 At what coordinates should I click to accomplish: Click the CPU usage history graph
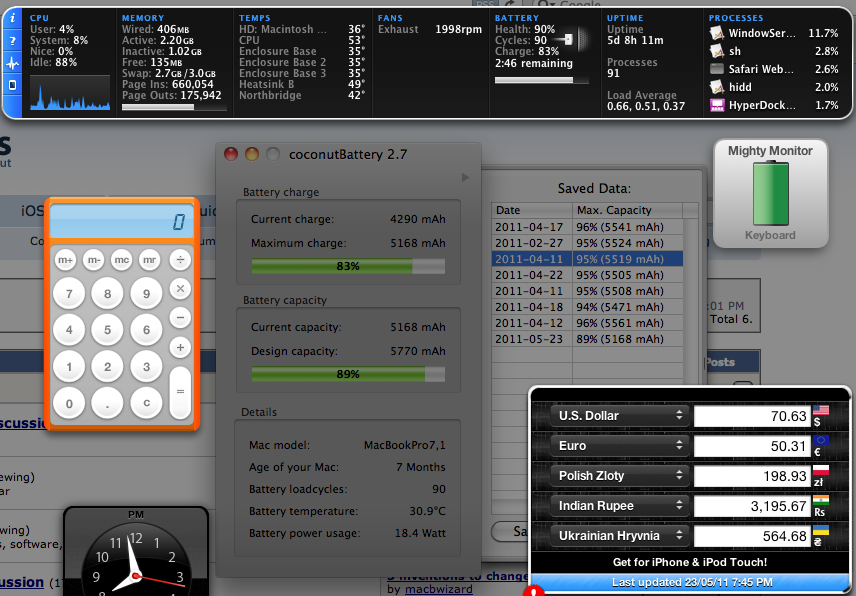(70, 93)
